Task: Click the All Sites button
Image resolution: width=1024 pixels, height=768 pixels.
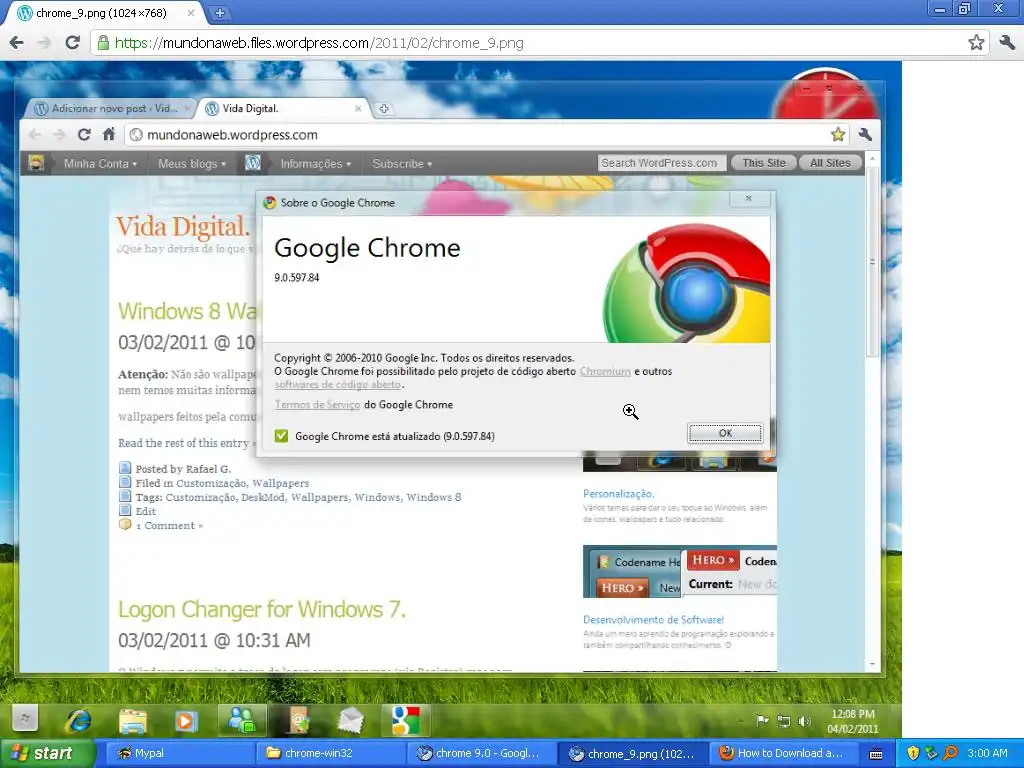Action: tap(830, 163)
